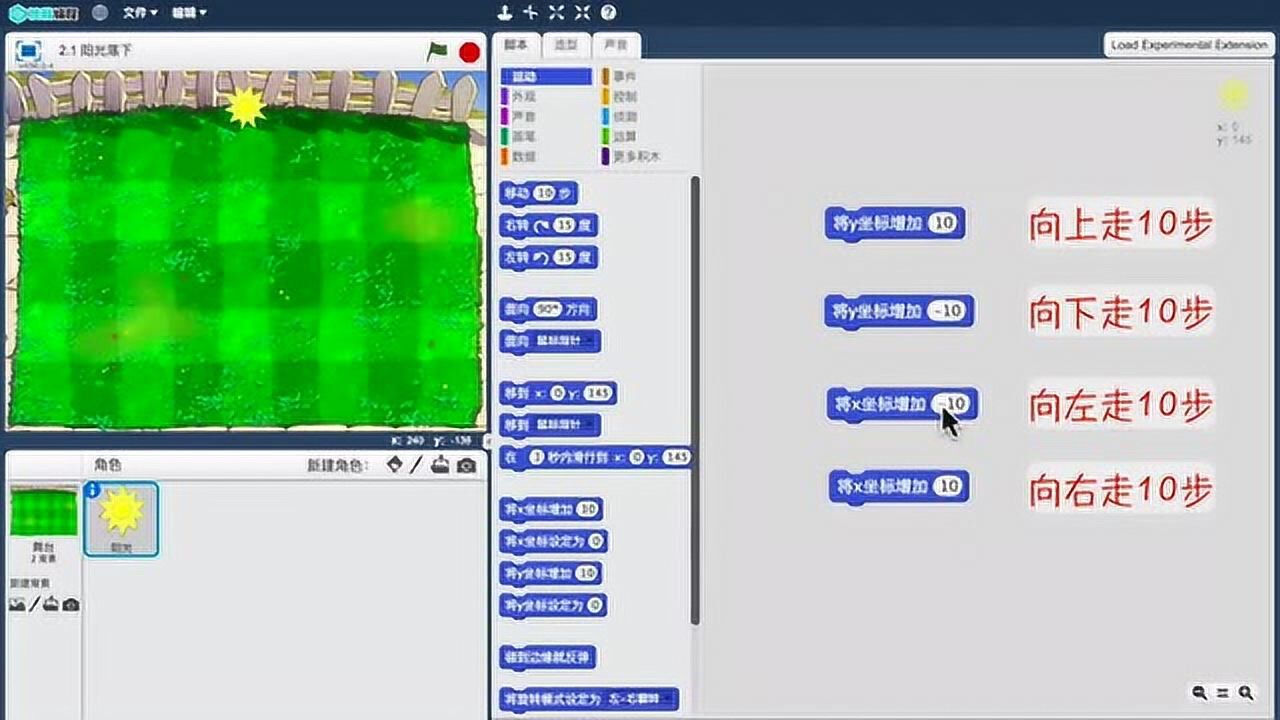Click 右转 15 度 palette block

click(548, 225)
